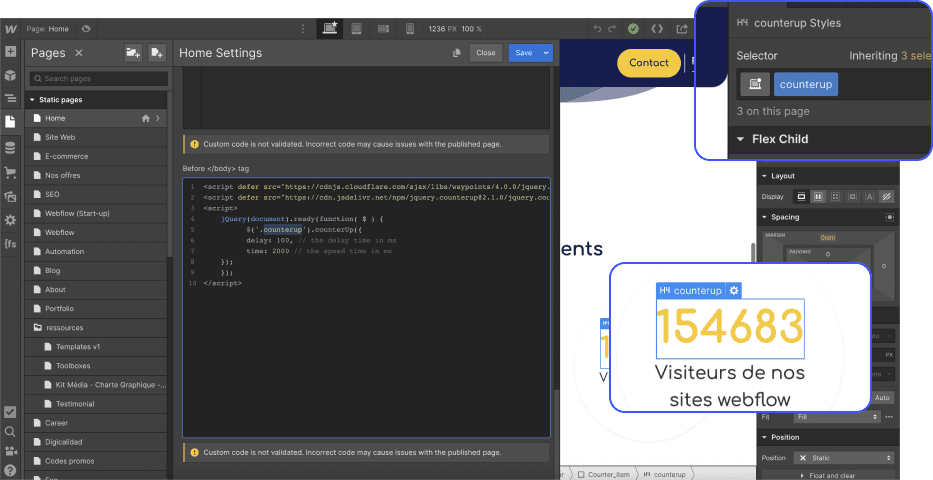The image size is (933, 480).
Task: Open the Ecommerce cart panel
Action: click(11, 172)
